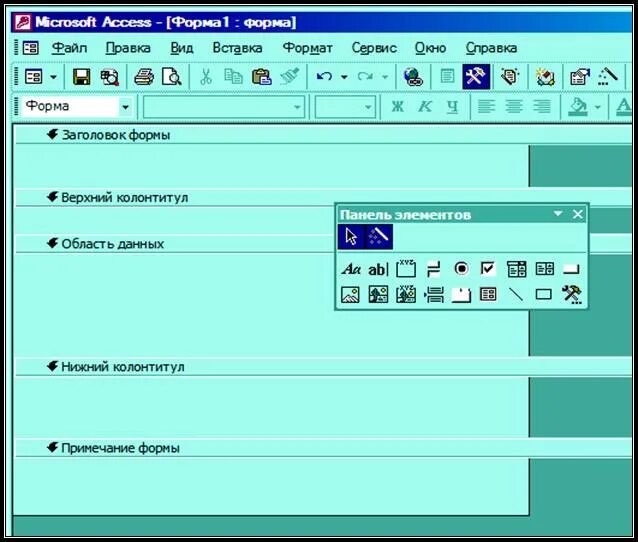Viewport: 638px width, 542px height.
Task: Open the Формат menu
Action: tap(308, 48)
